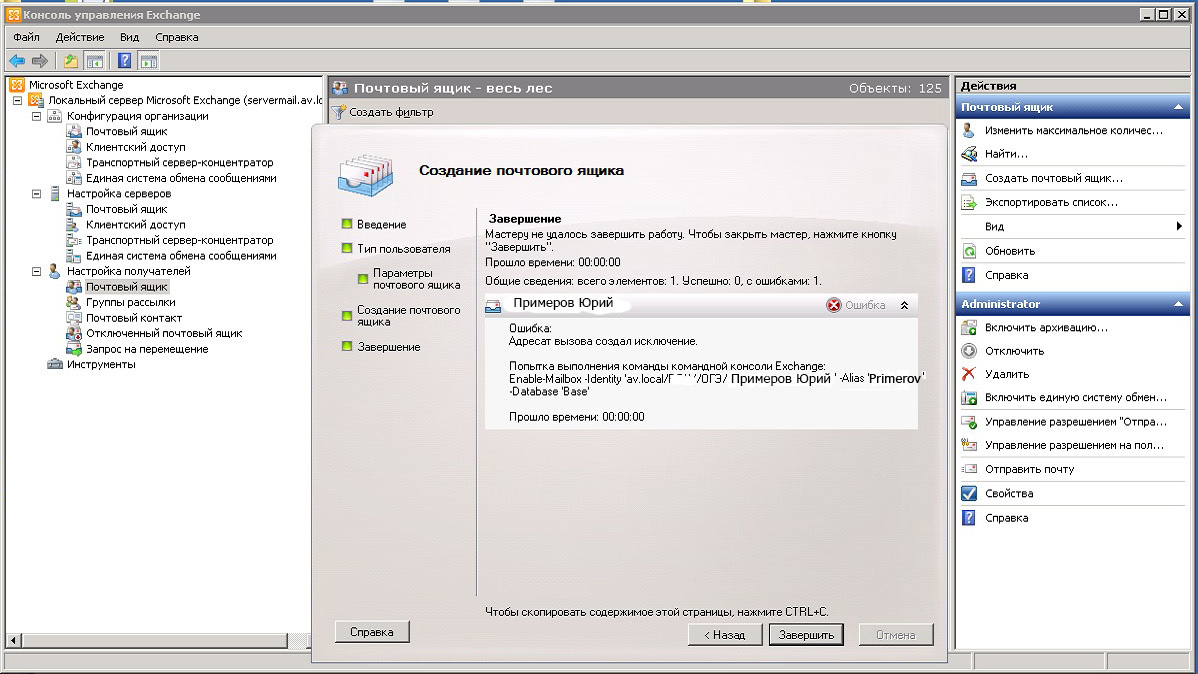Click the Справка icon under Administrator
The height and width of the screenshot is (674, 1198).
(x=969, y=518)
